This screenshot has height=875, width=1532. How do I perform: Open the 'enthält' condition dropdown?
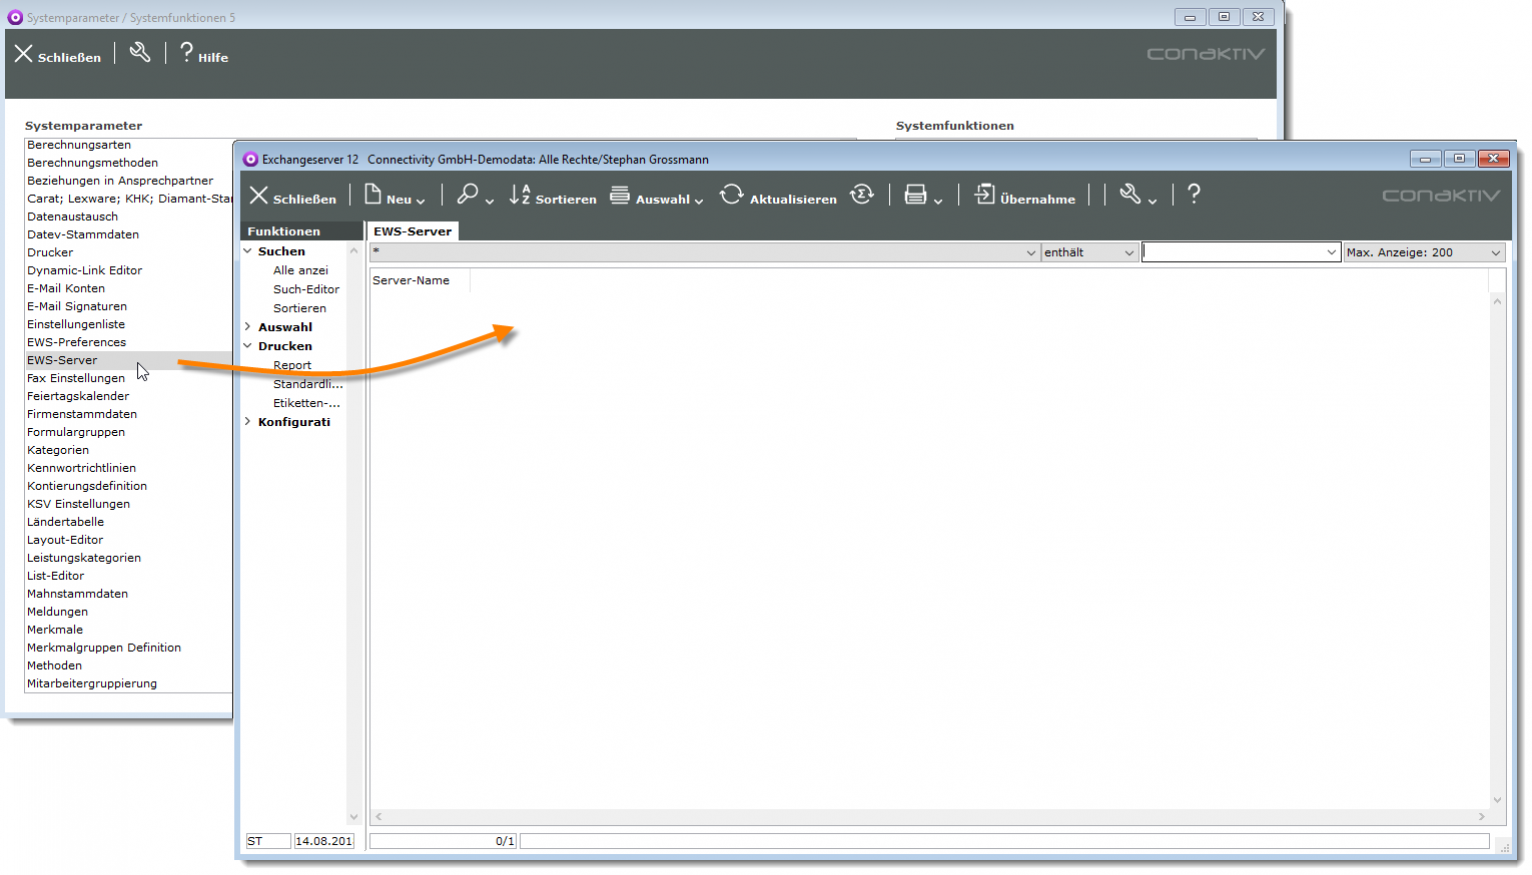(x=1089, y=253)
